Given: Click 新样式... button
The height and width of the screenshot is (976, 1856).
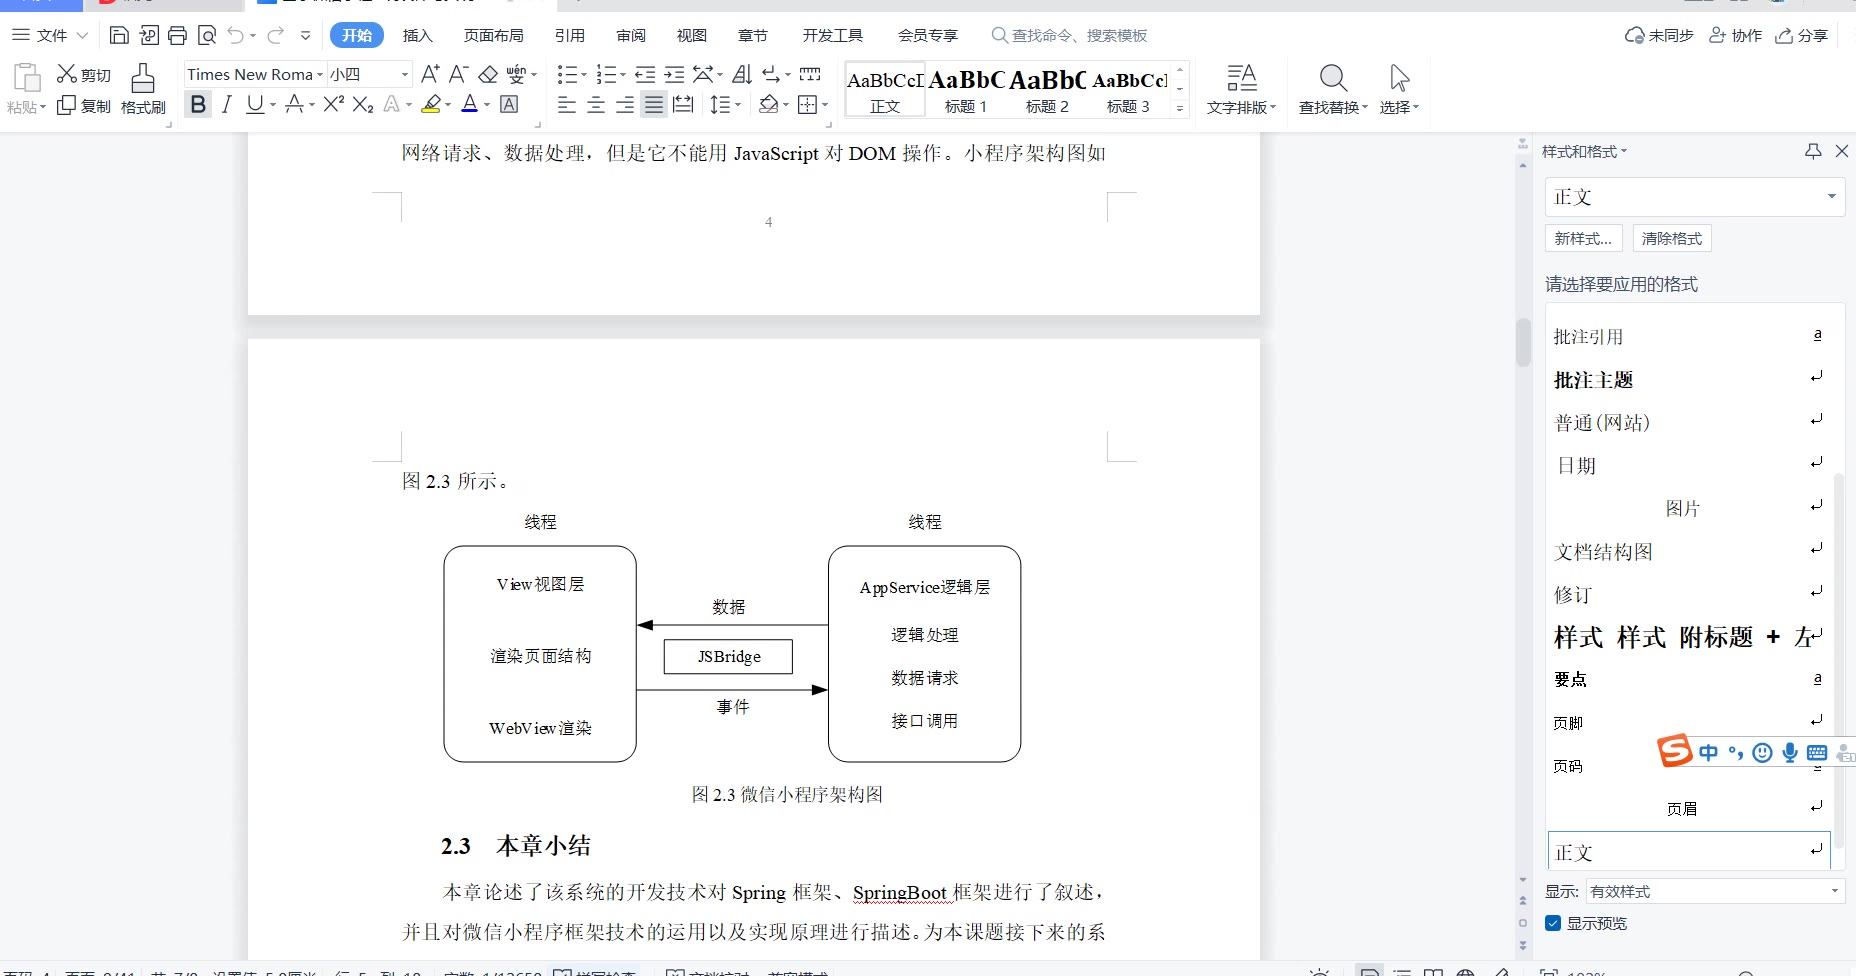Looking at the screenshot, I should tap(1583, 238).
